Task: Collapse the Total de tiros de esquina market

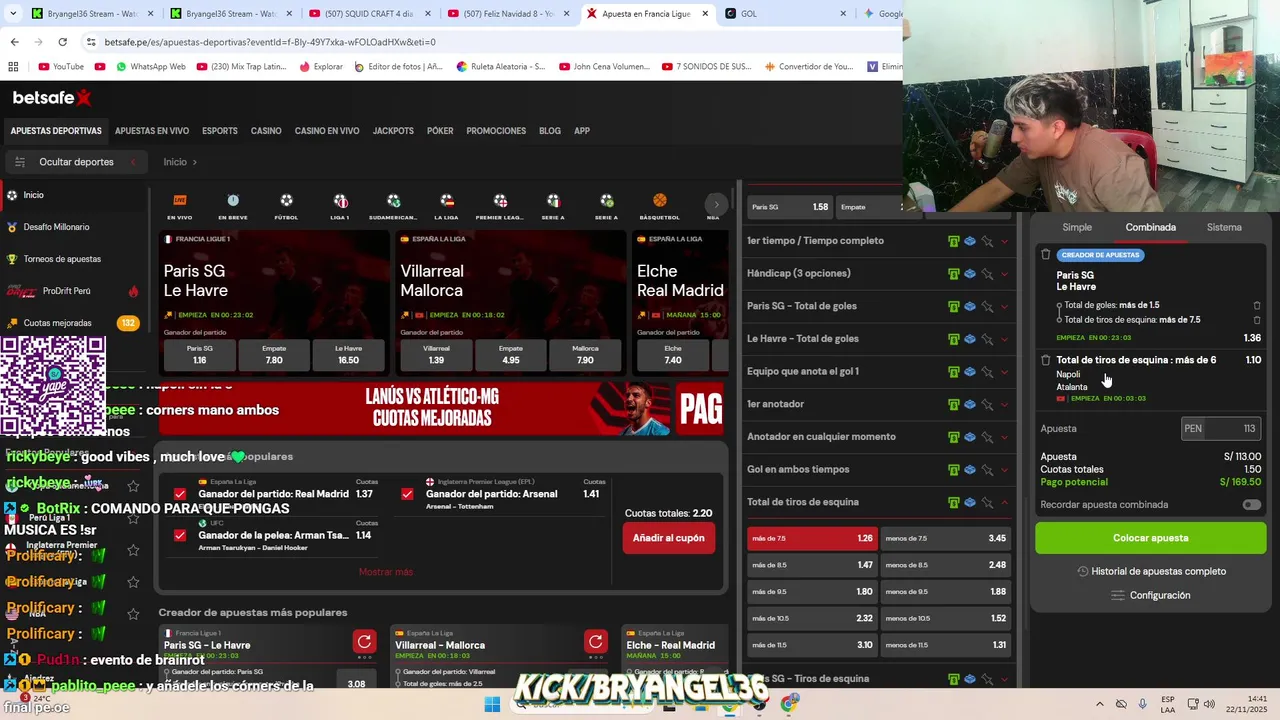Action: (1004, 502)
